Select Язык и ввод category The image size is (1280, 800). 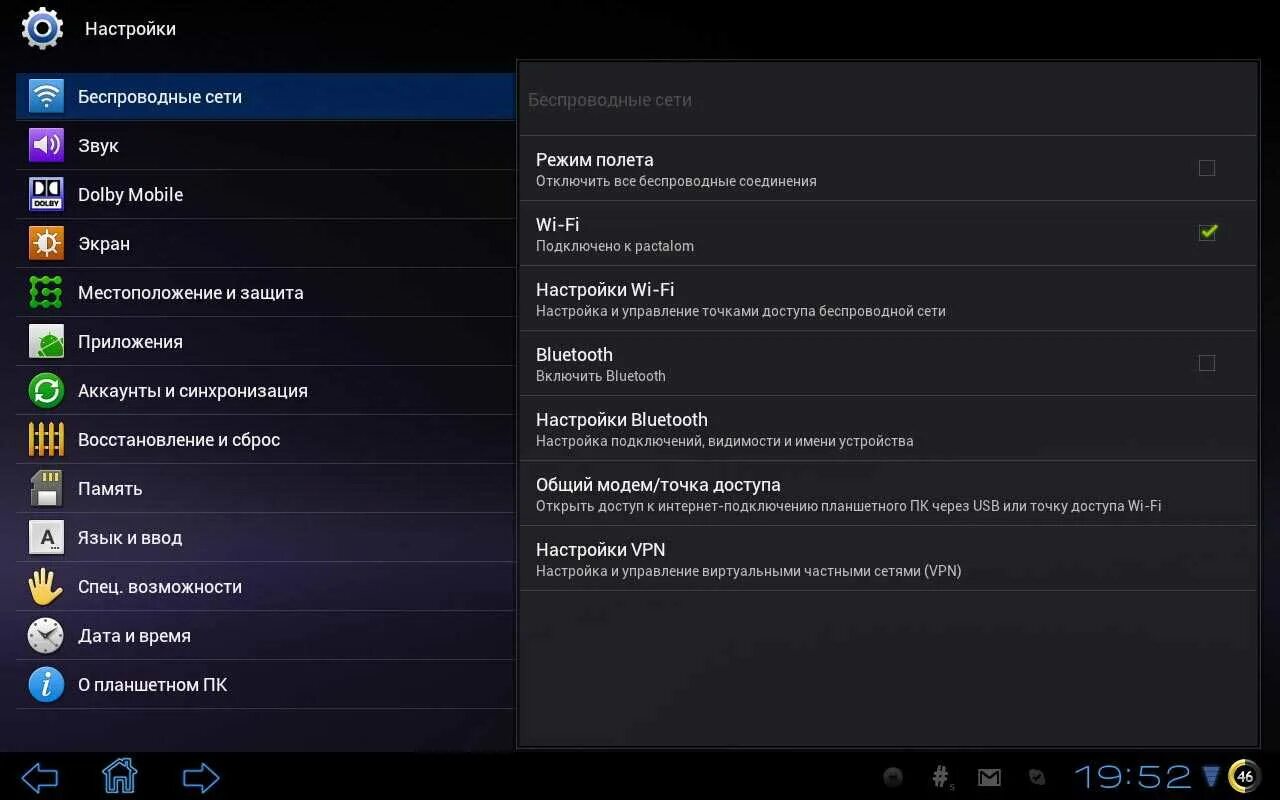pos(265,537)
